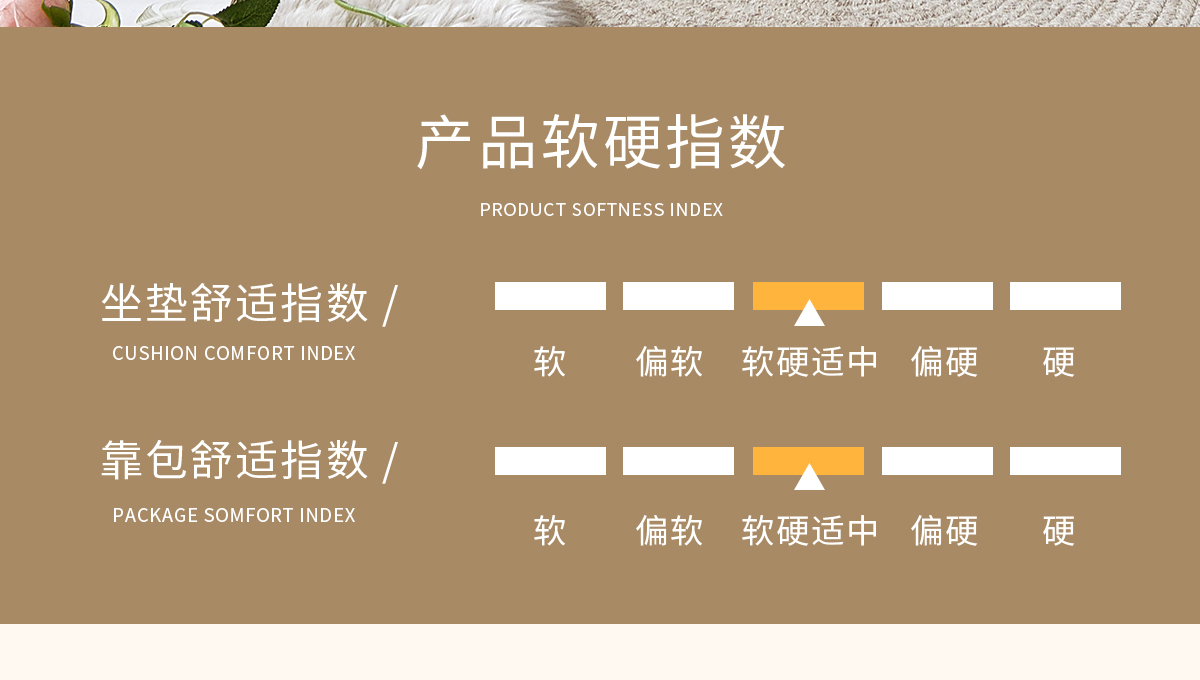This screenshot has width=1200, height=680.
Task: Click the white triangle marker under package index
Action: (x=809, y=477)
